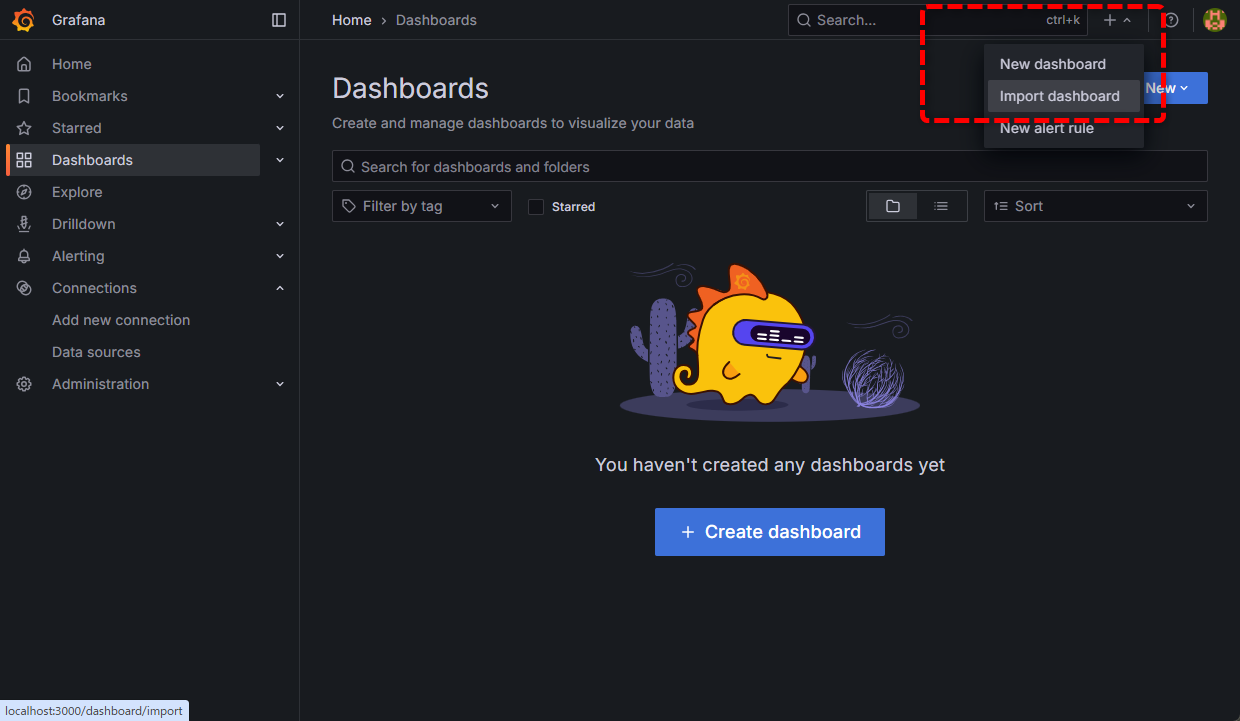The height and width of the screenshot is (721, 1240).
Task: Switch to list view layout
Action: (941, 206)
